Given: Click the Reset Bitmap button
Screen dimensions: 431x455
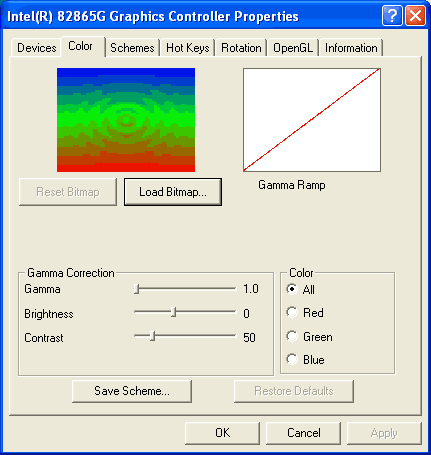Looking at the screenshot, I should click(x=68, y=192).
